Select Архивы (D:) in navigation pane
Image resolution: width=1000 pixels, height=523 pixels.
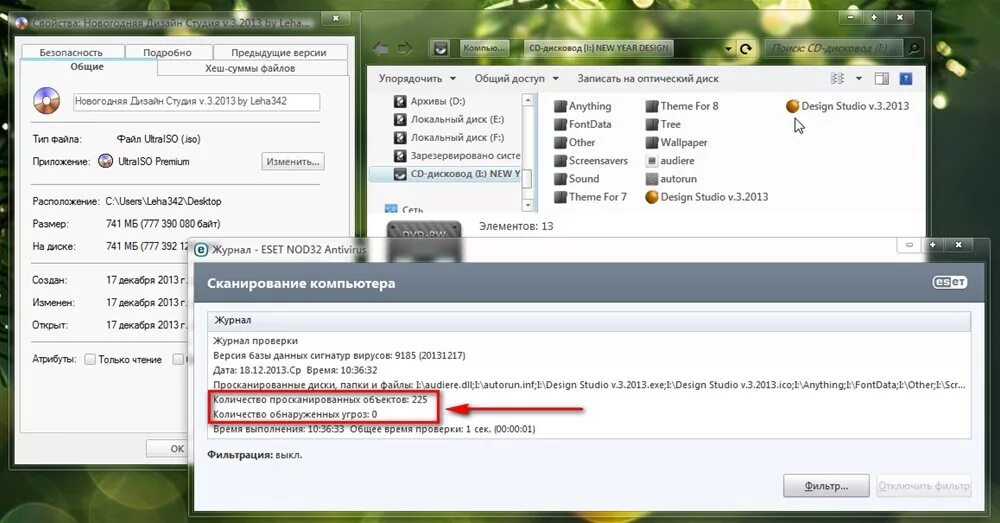(x=429, y=101)
